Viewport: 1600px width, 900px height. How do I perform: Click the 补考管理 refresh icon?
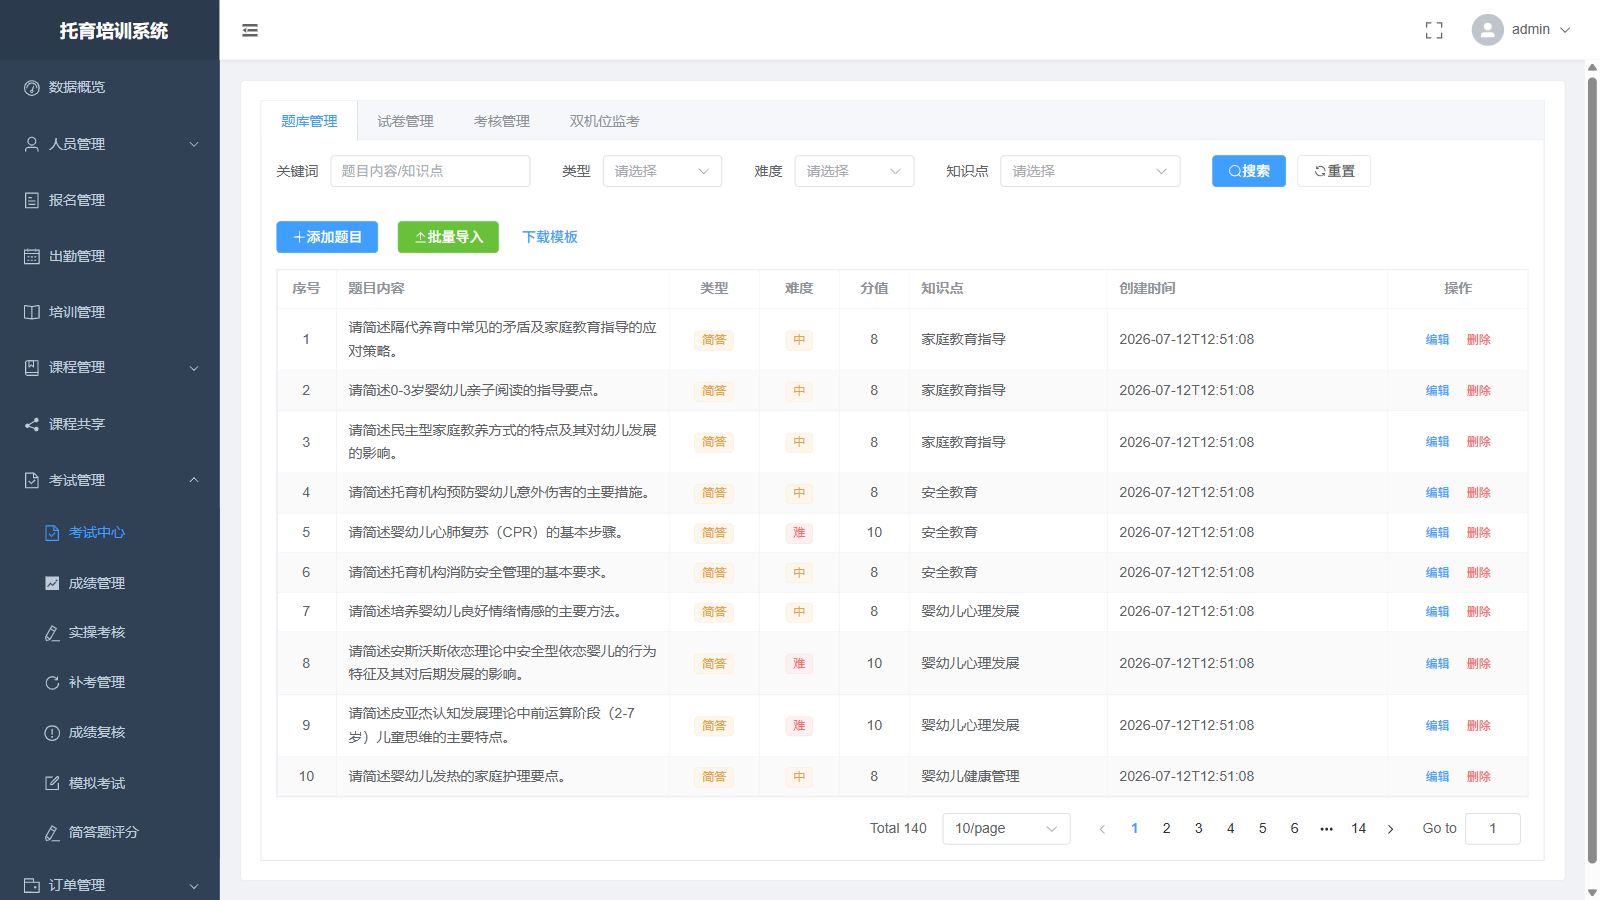tap(52, 683)
